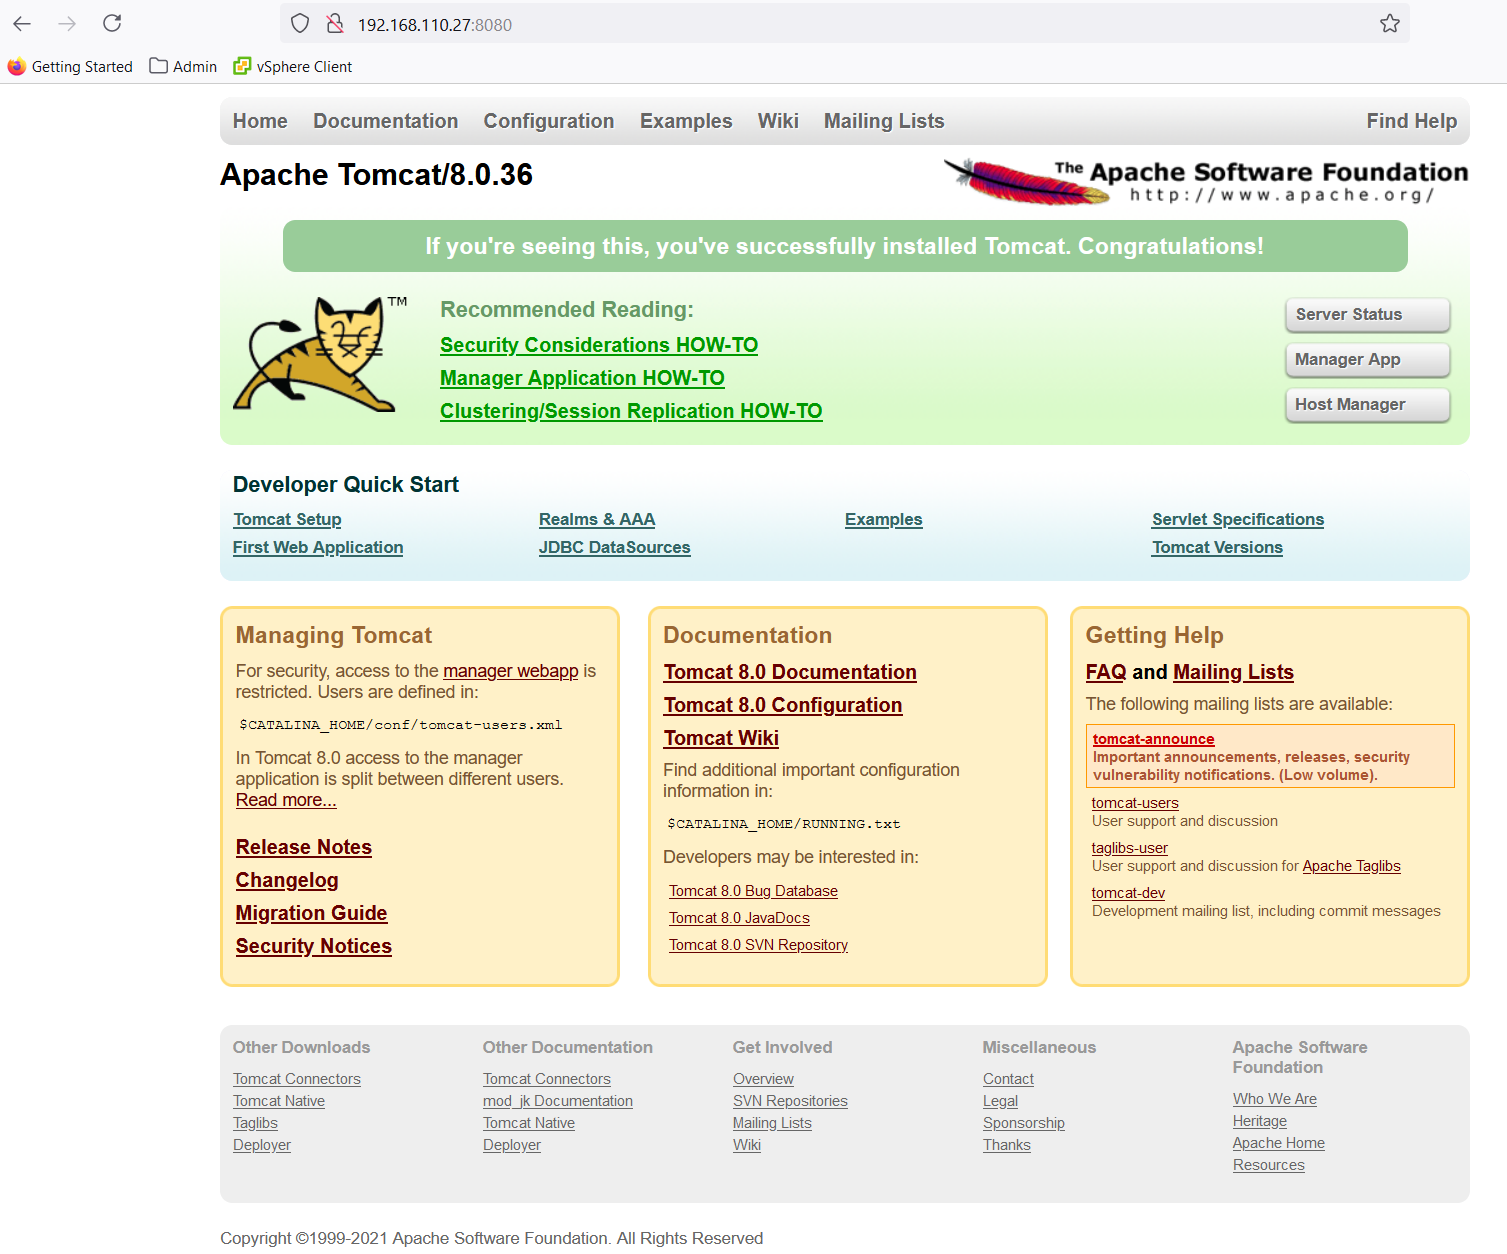The image size is (1507, 1254).
Task: Open the First Web Application link
Action: 318,547
